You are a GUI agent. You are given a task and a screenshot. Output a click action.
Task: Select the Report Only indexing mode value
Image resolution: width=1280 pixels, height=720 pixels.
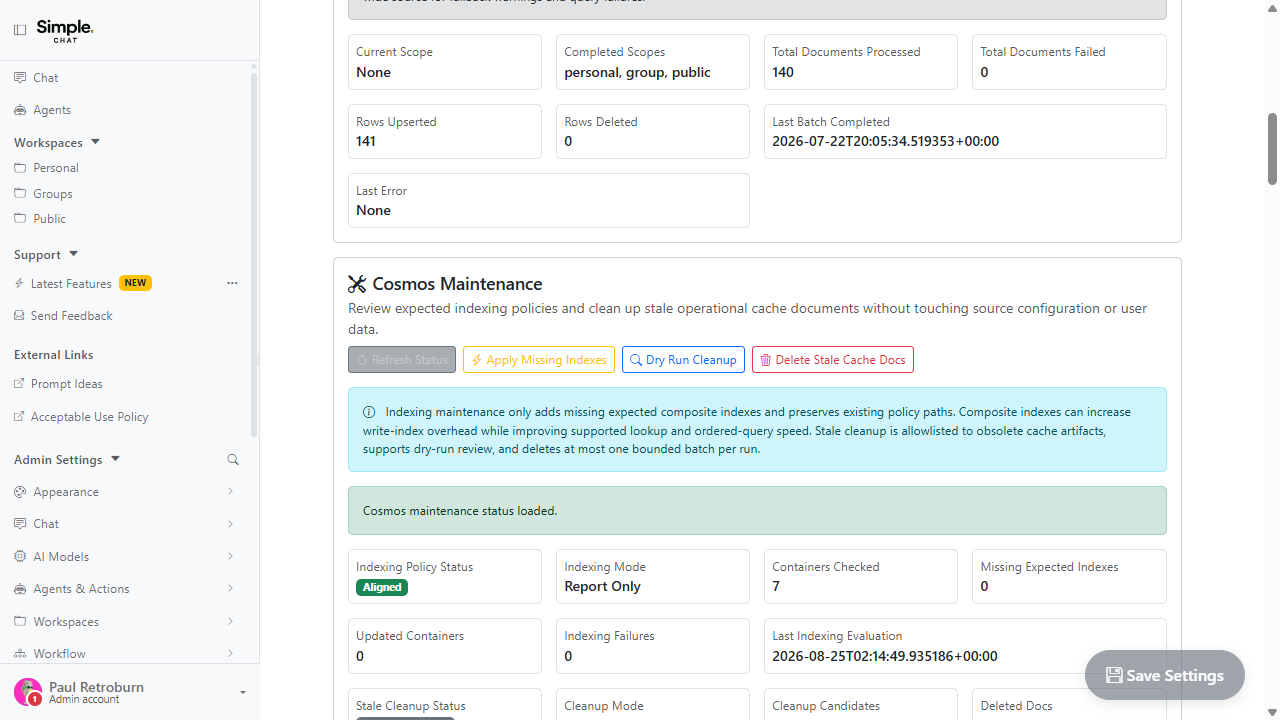click(x=602, y=587)
